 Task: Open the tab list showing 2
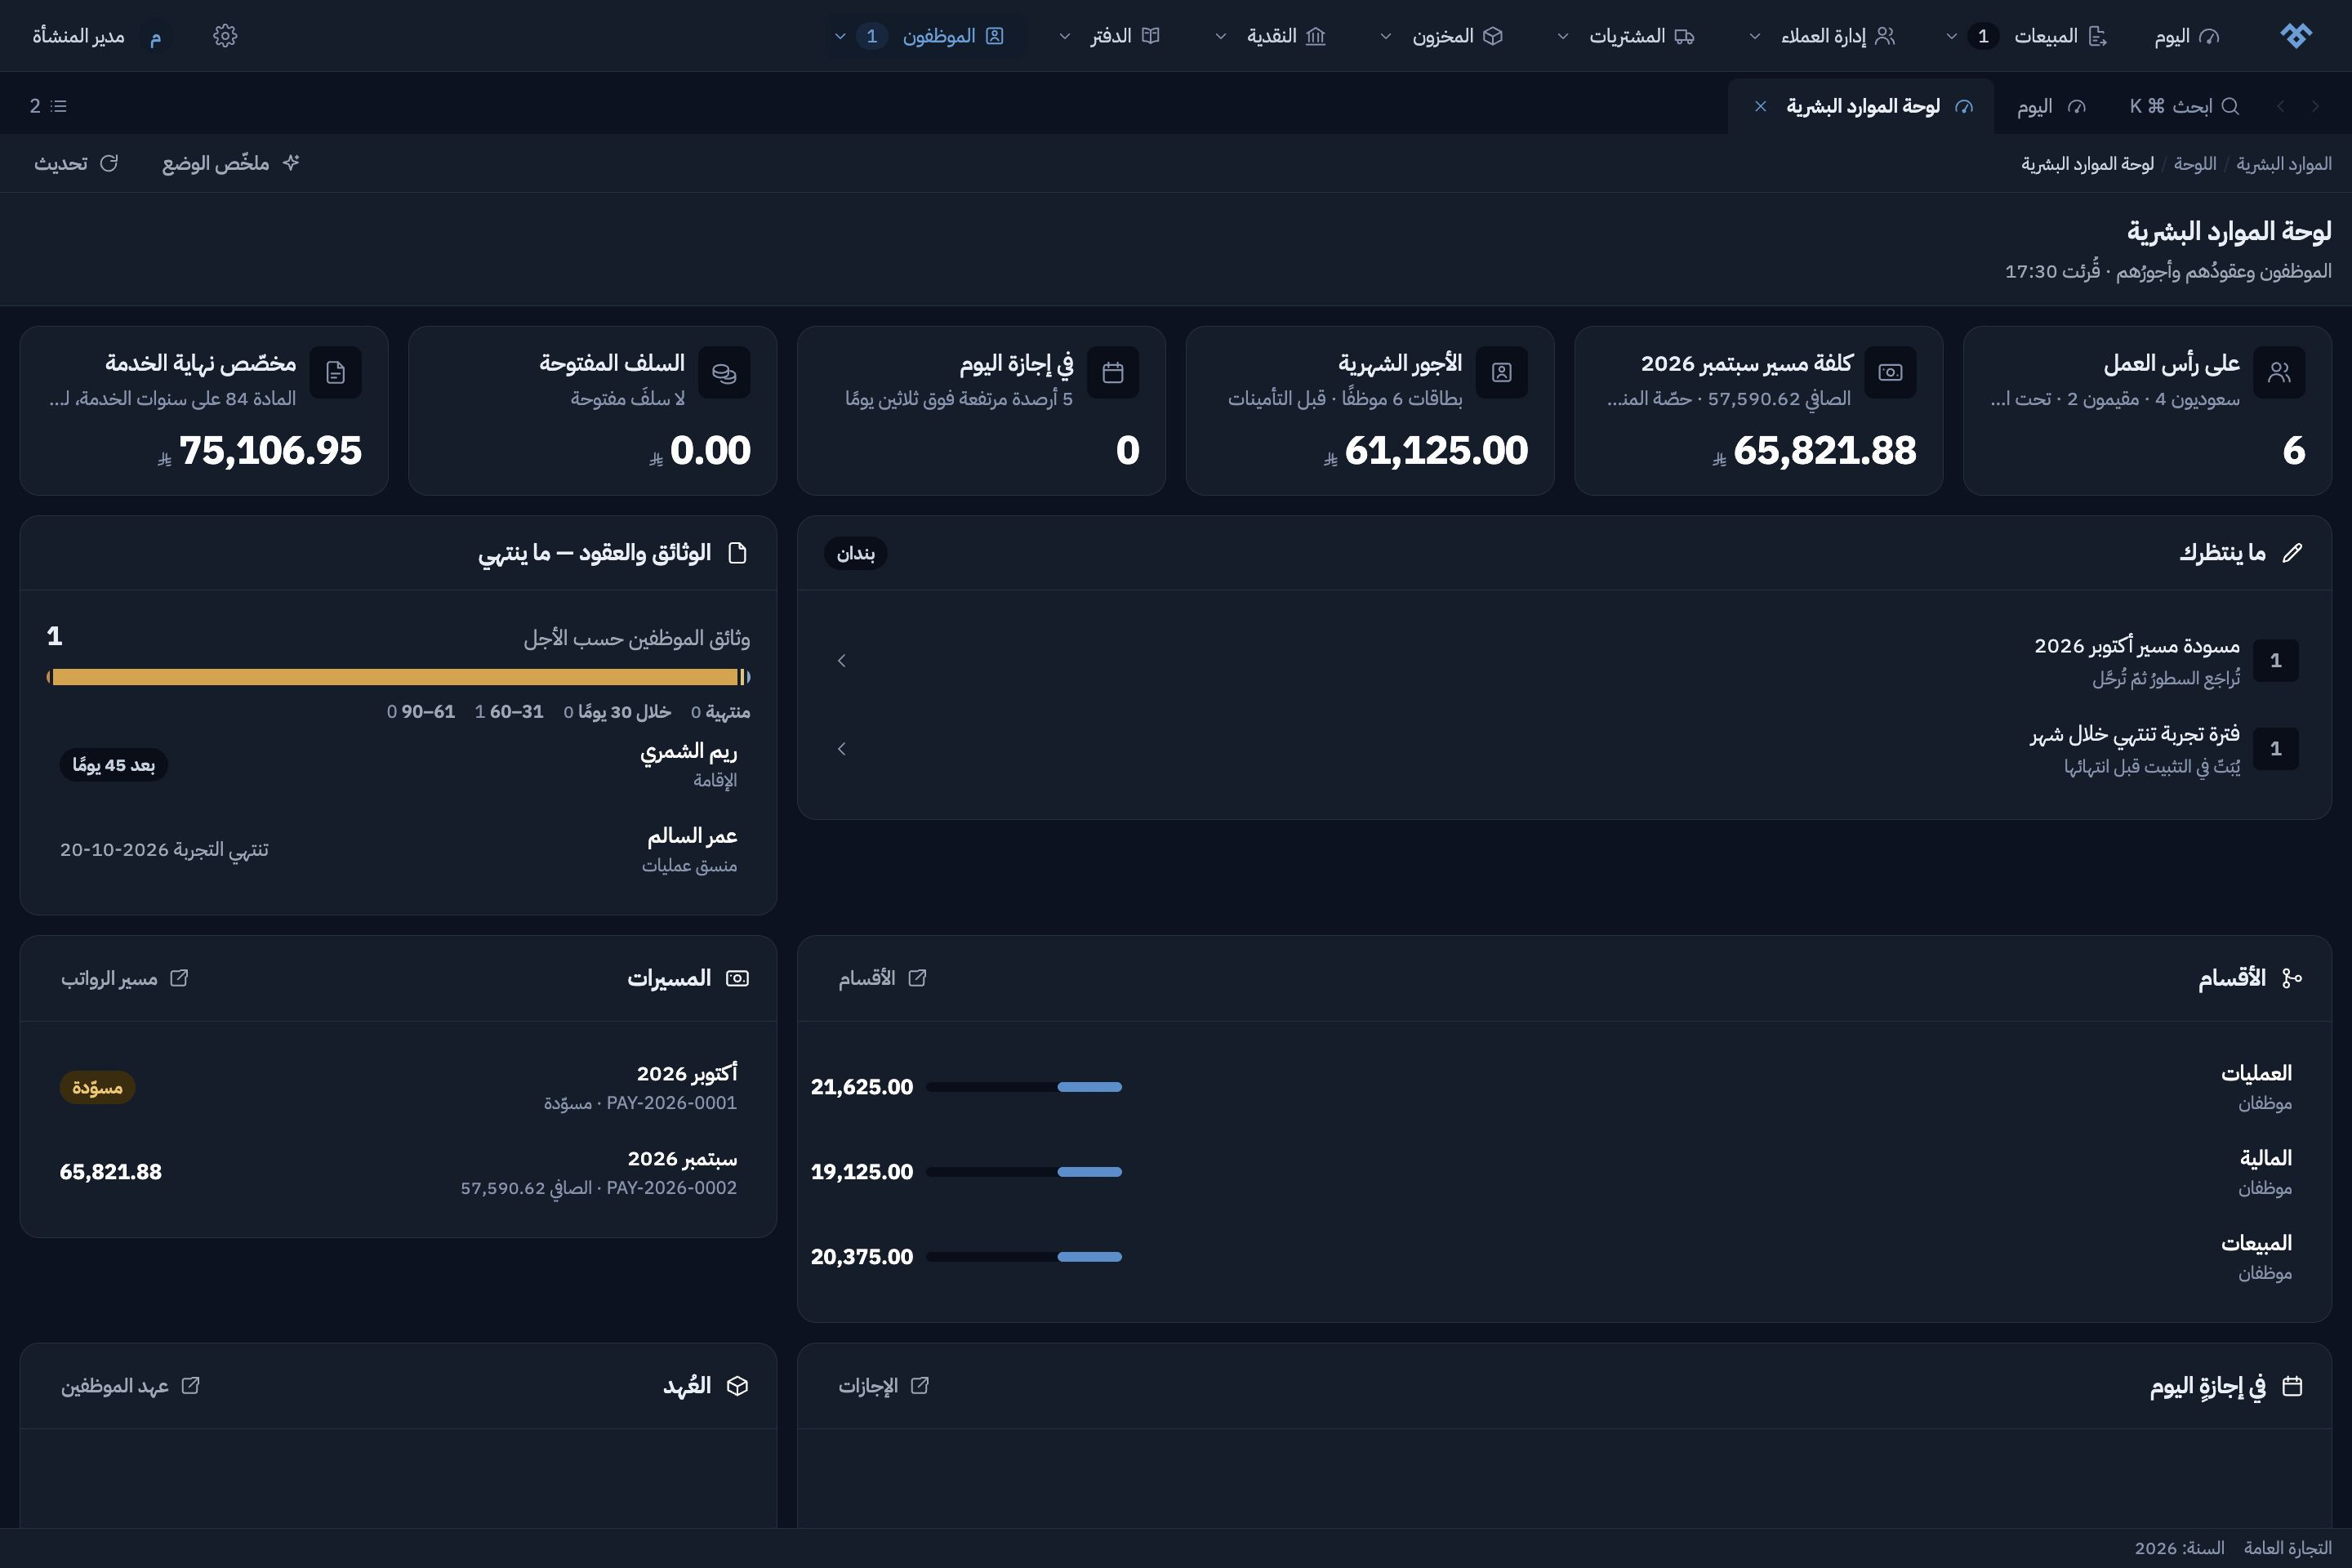[48, 106]
